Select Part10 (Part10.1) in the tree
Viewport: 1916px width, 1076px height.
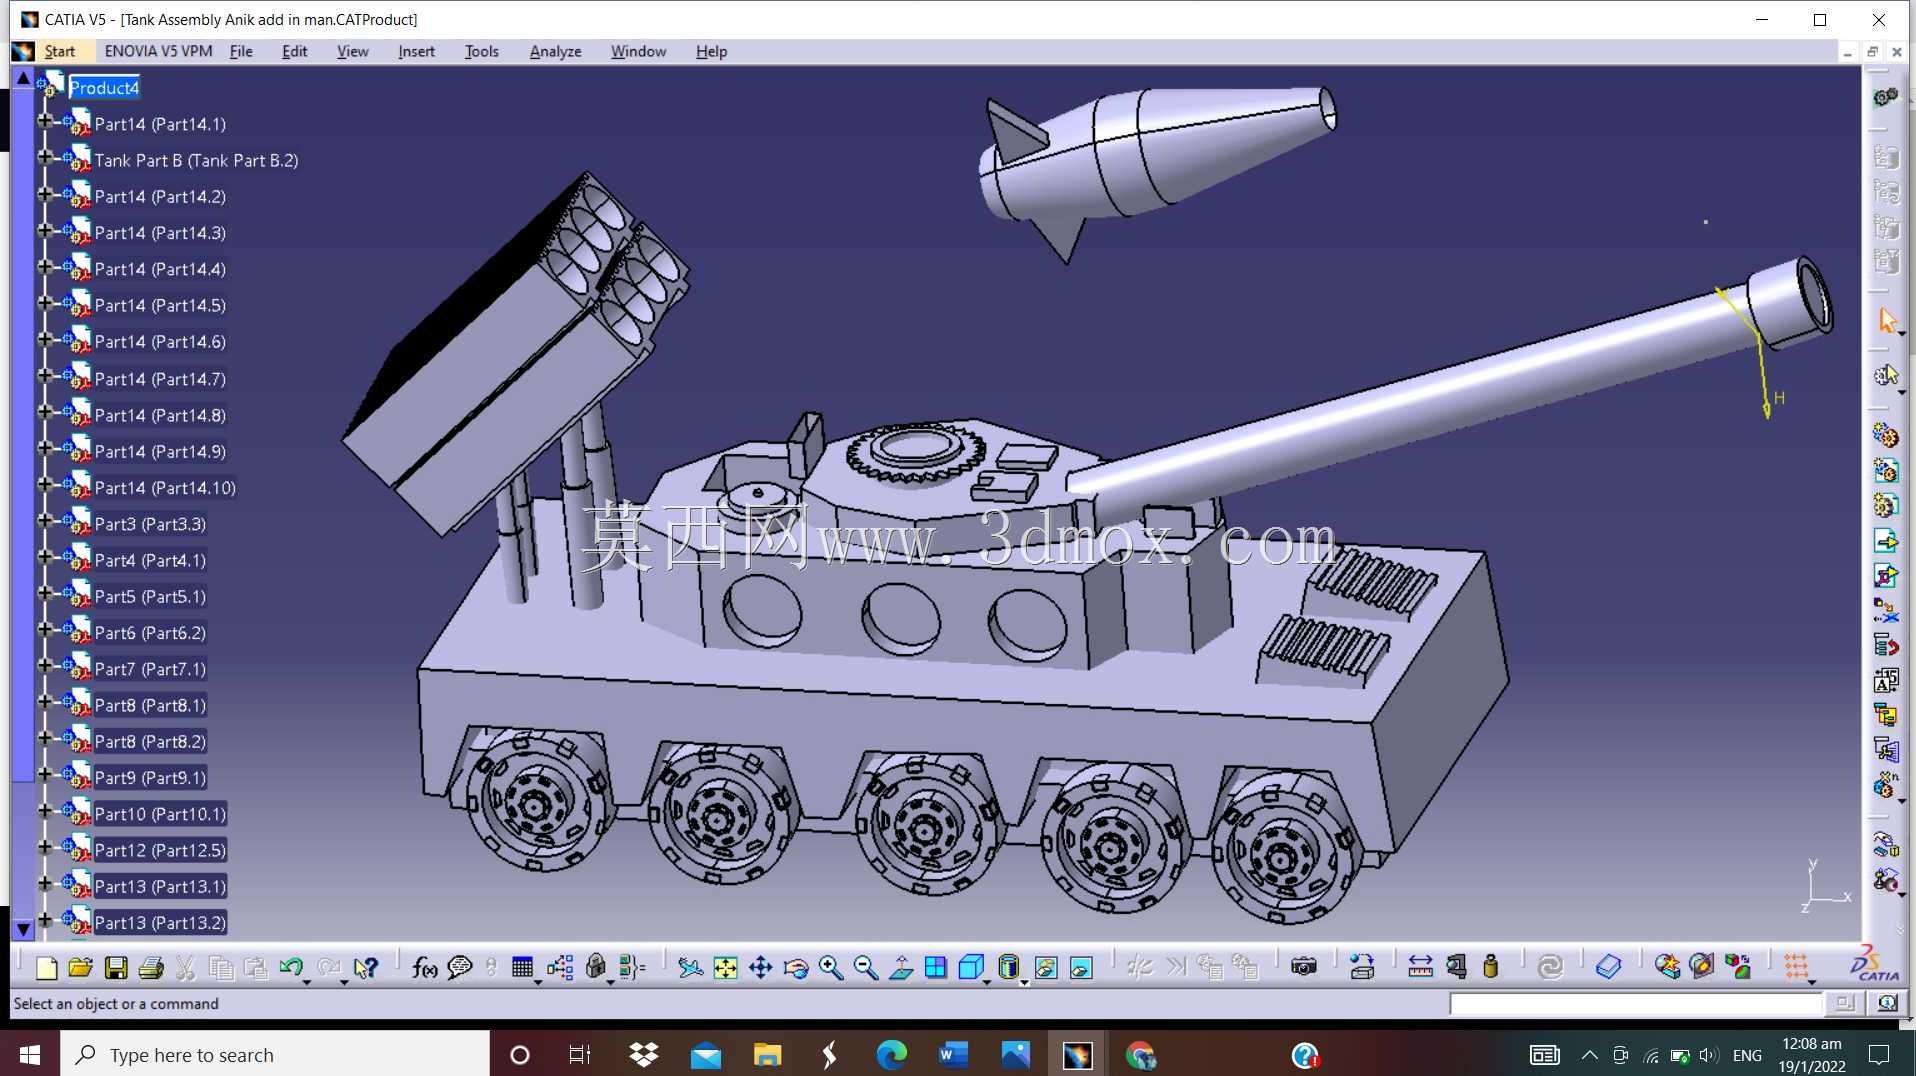160,814
